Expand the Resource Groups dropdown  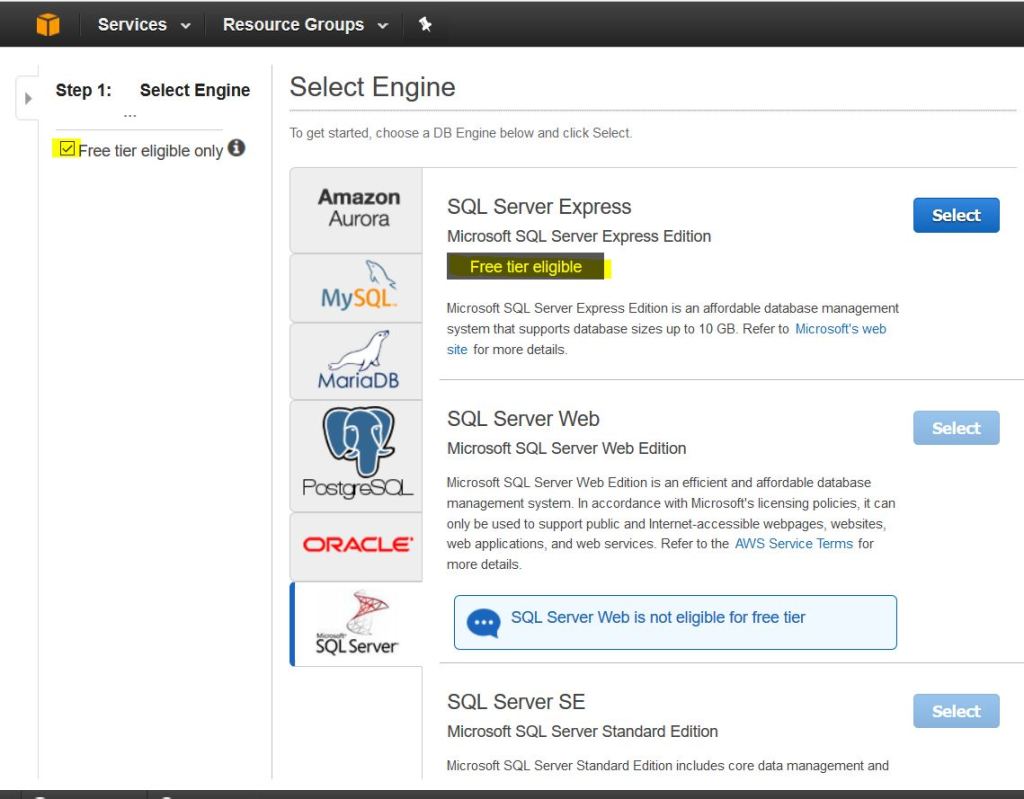305,25
